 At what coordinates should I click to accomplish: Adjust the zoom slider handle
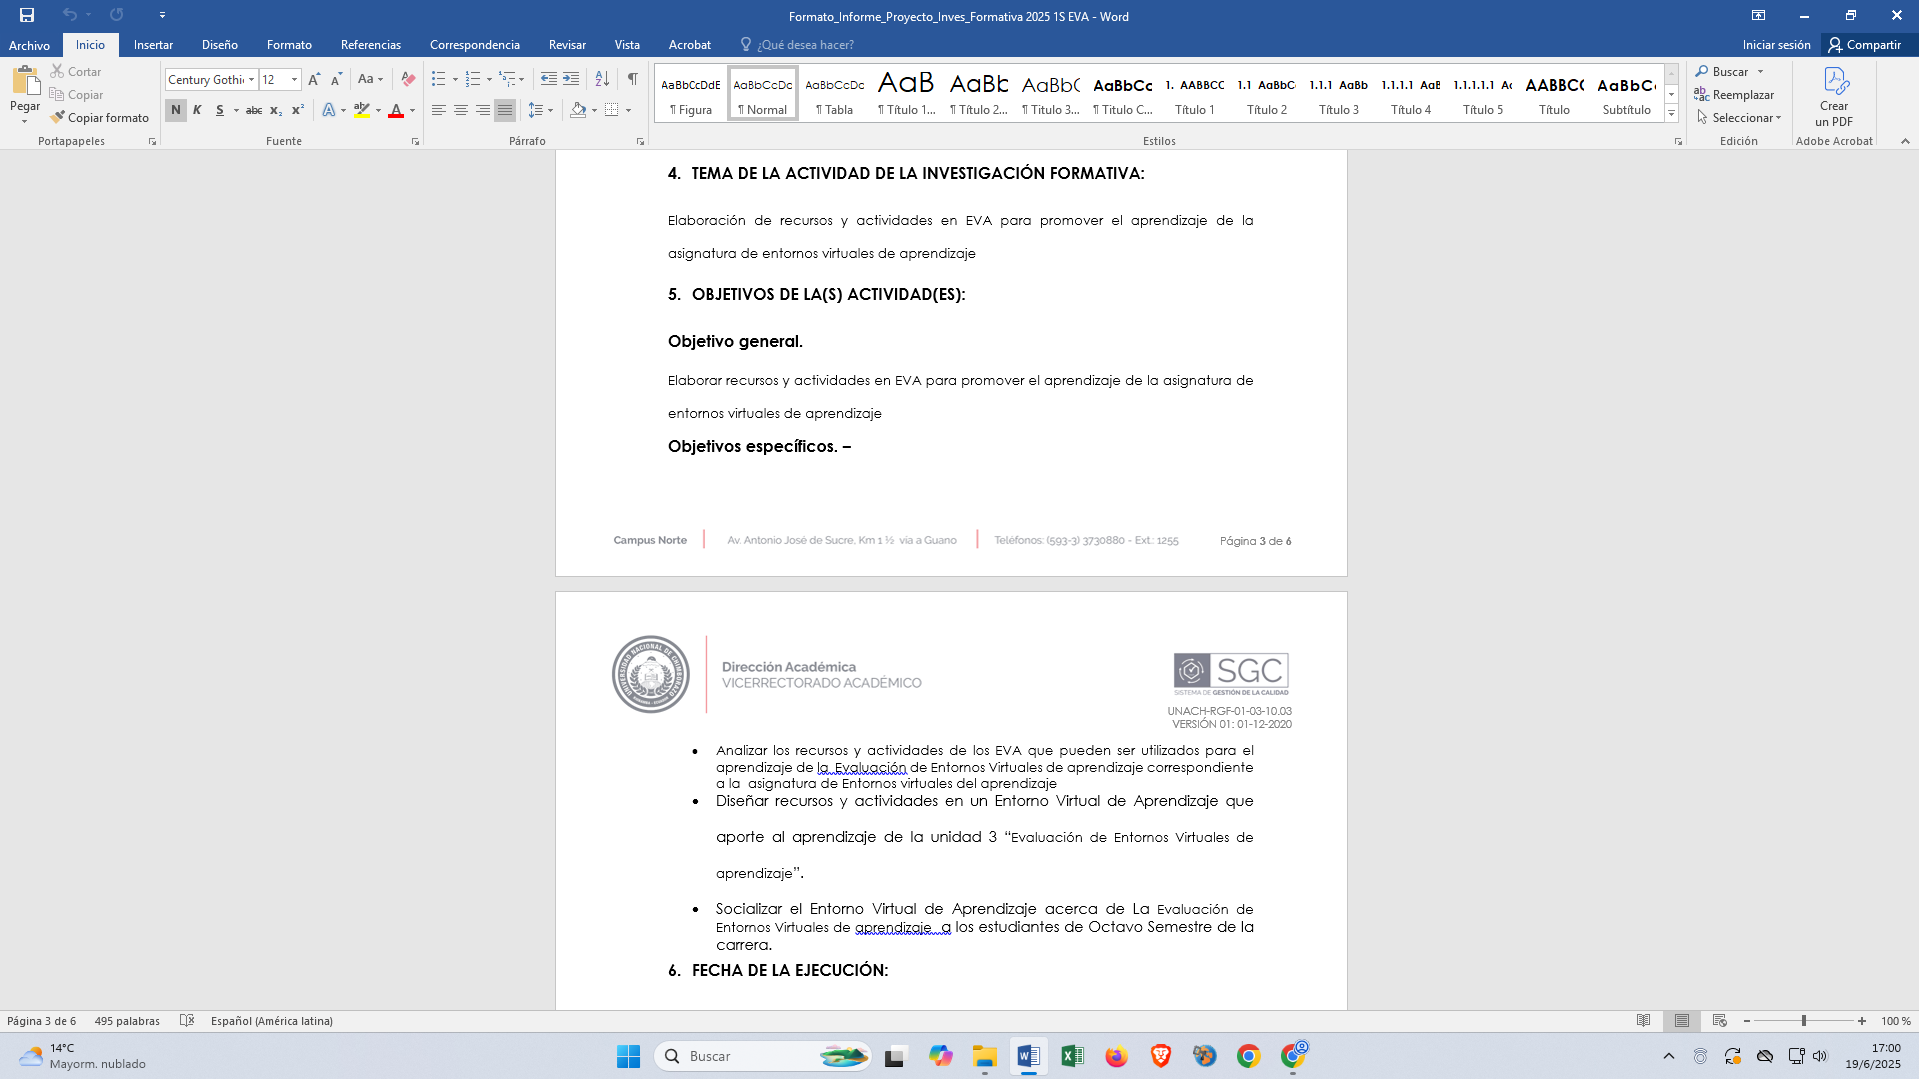(1804, 1021)
